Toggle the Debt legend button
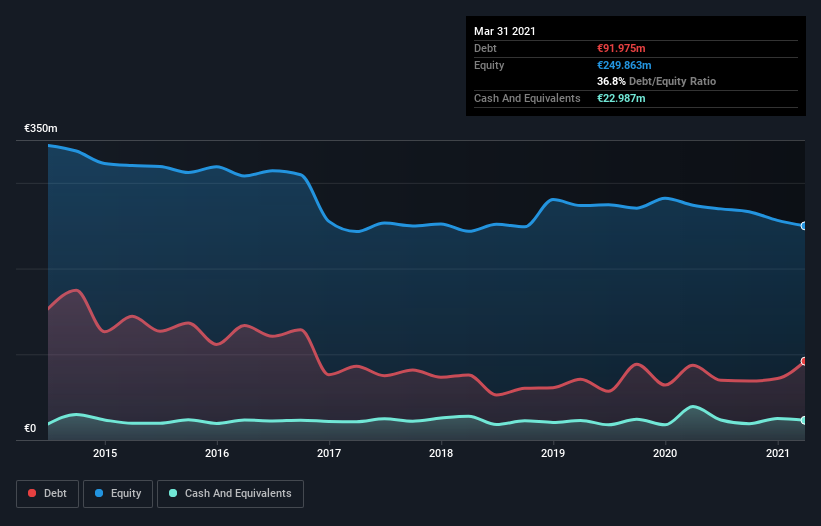 point(48,494)
